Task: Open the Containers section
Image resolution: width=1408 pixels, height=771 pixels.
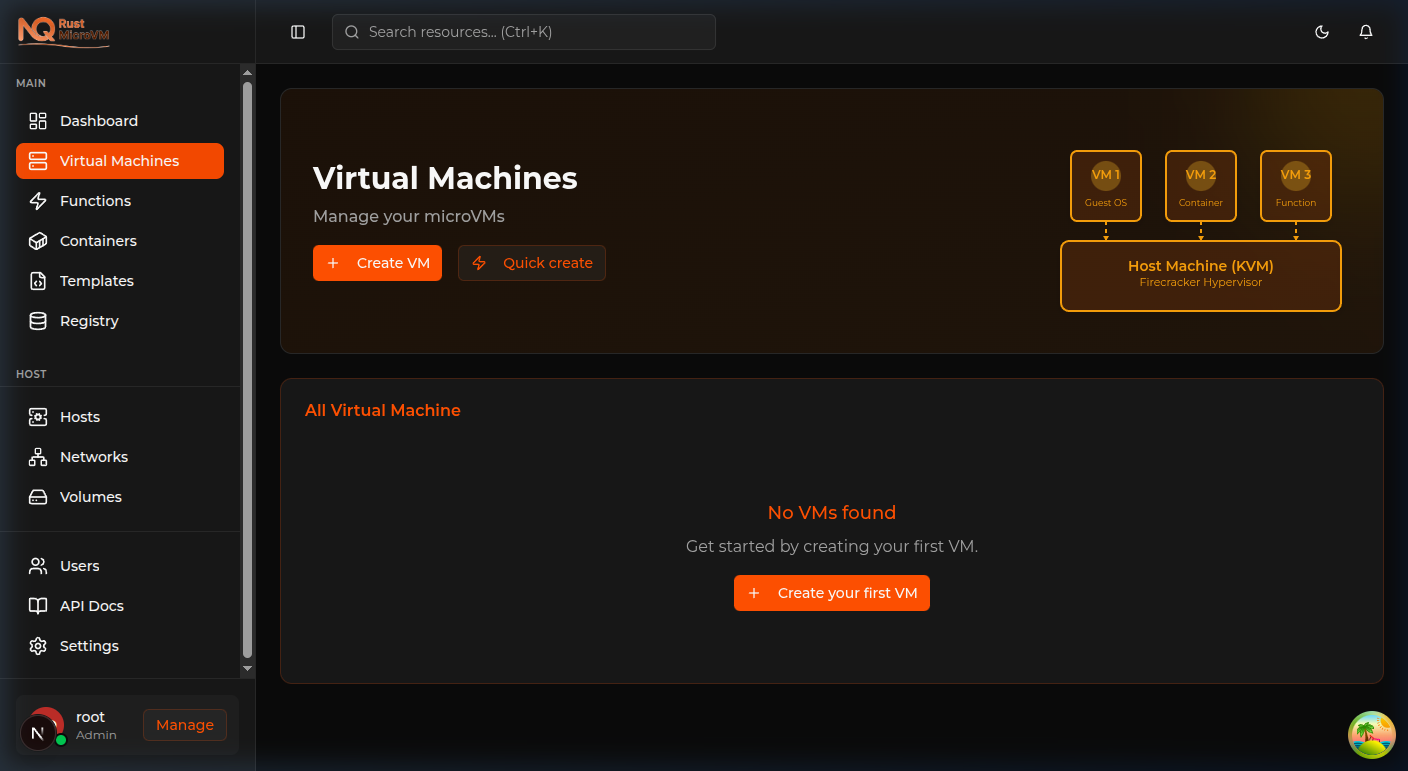Action: 99,241
